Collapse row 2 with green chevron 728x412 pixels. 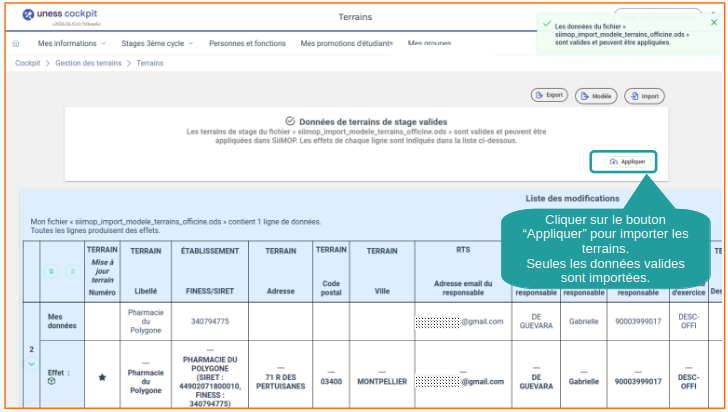tap(32, 364)
